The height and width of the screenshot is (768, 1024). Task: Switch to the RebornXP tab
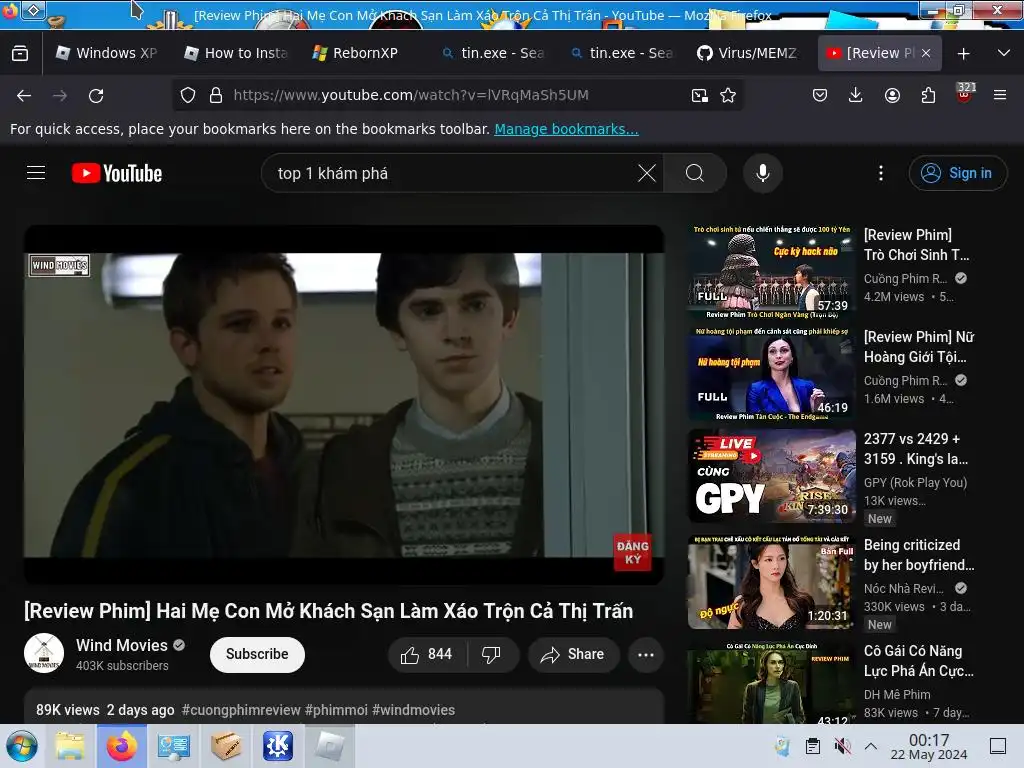[363, 53]
